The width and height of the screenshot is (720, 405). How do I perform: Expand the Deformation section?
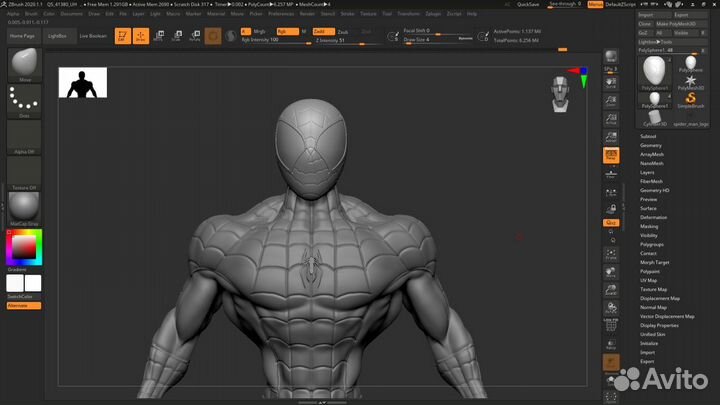653,217
